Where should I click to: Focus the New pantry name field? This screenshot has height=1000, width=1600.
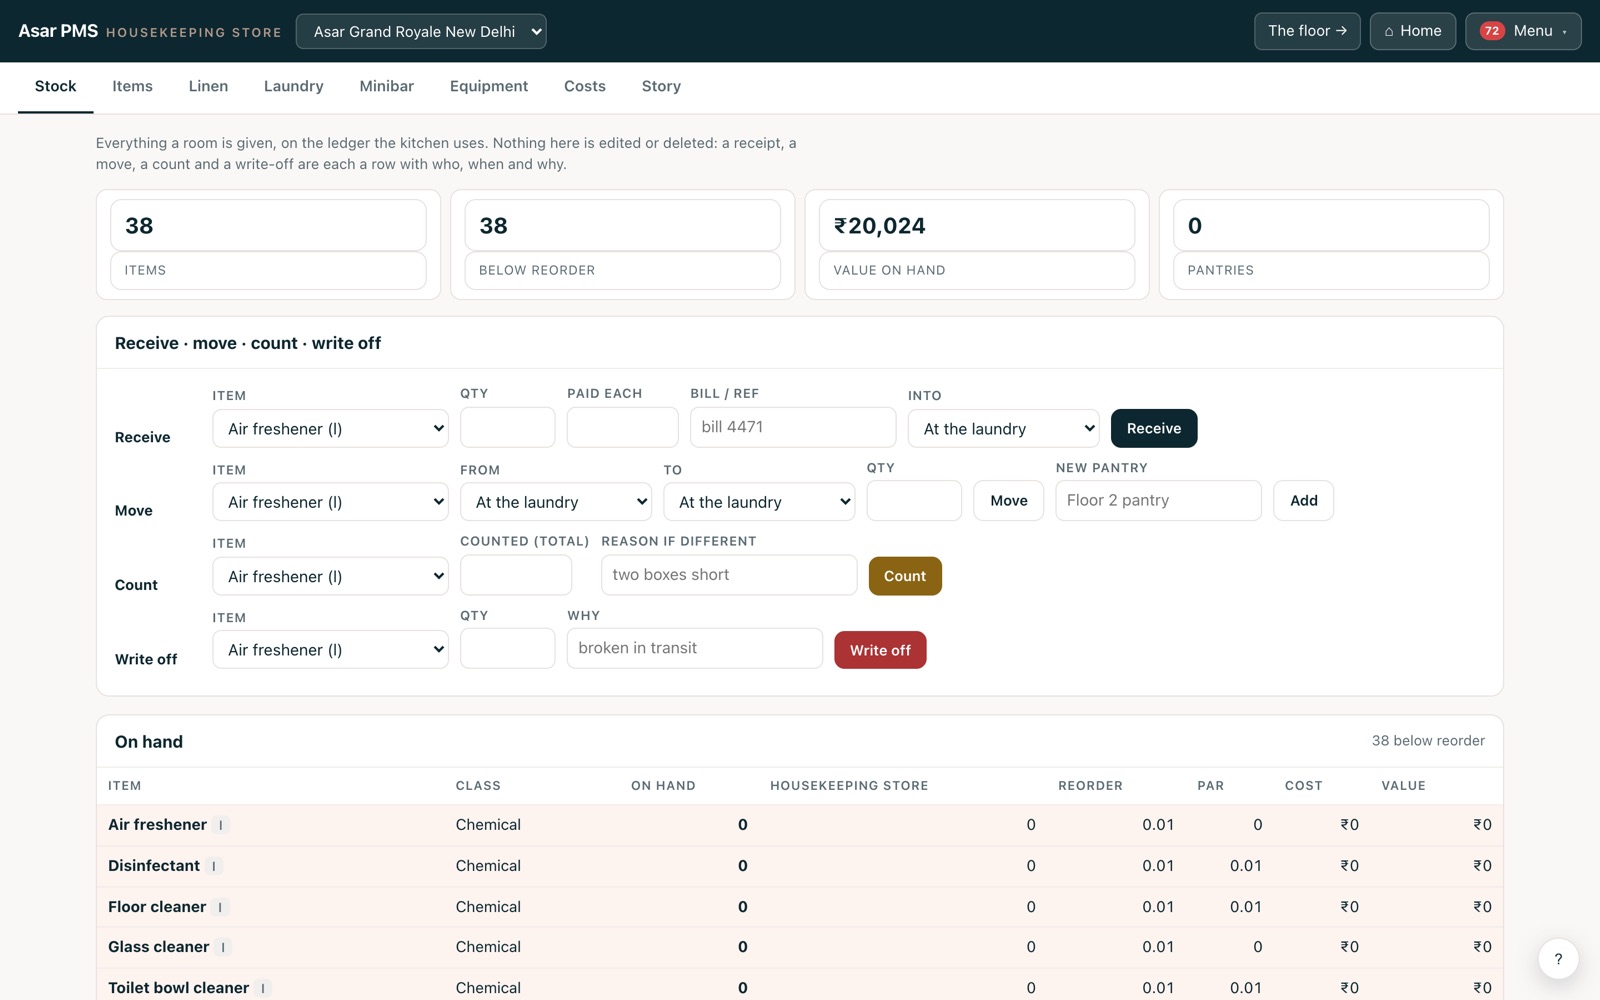pyautogui.click(x=1158, y=500)
